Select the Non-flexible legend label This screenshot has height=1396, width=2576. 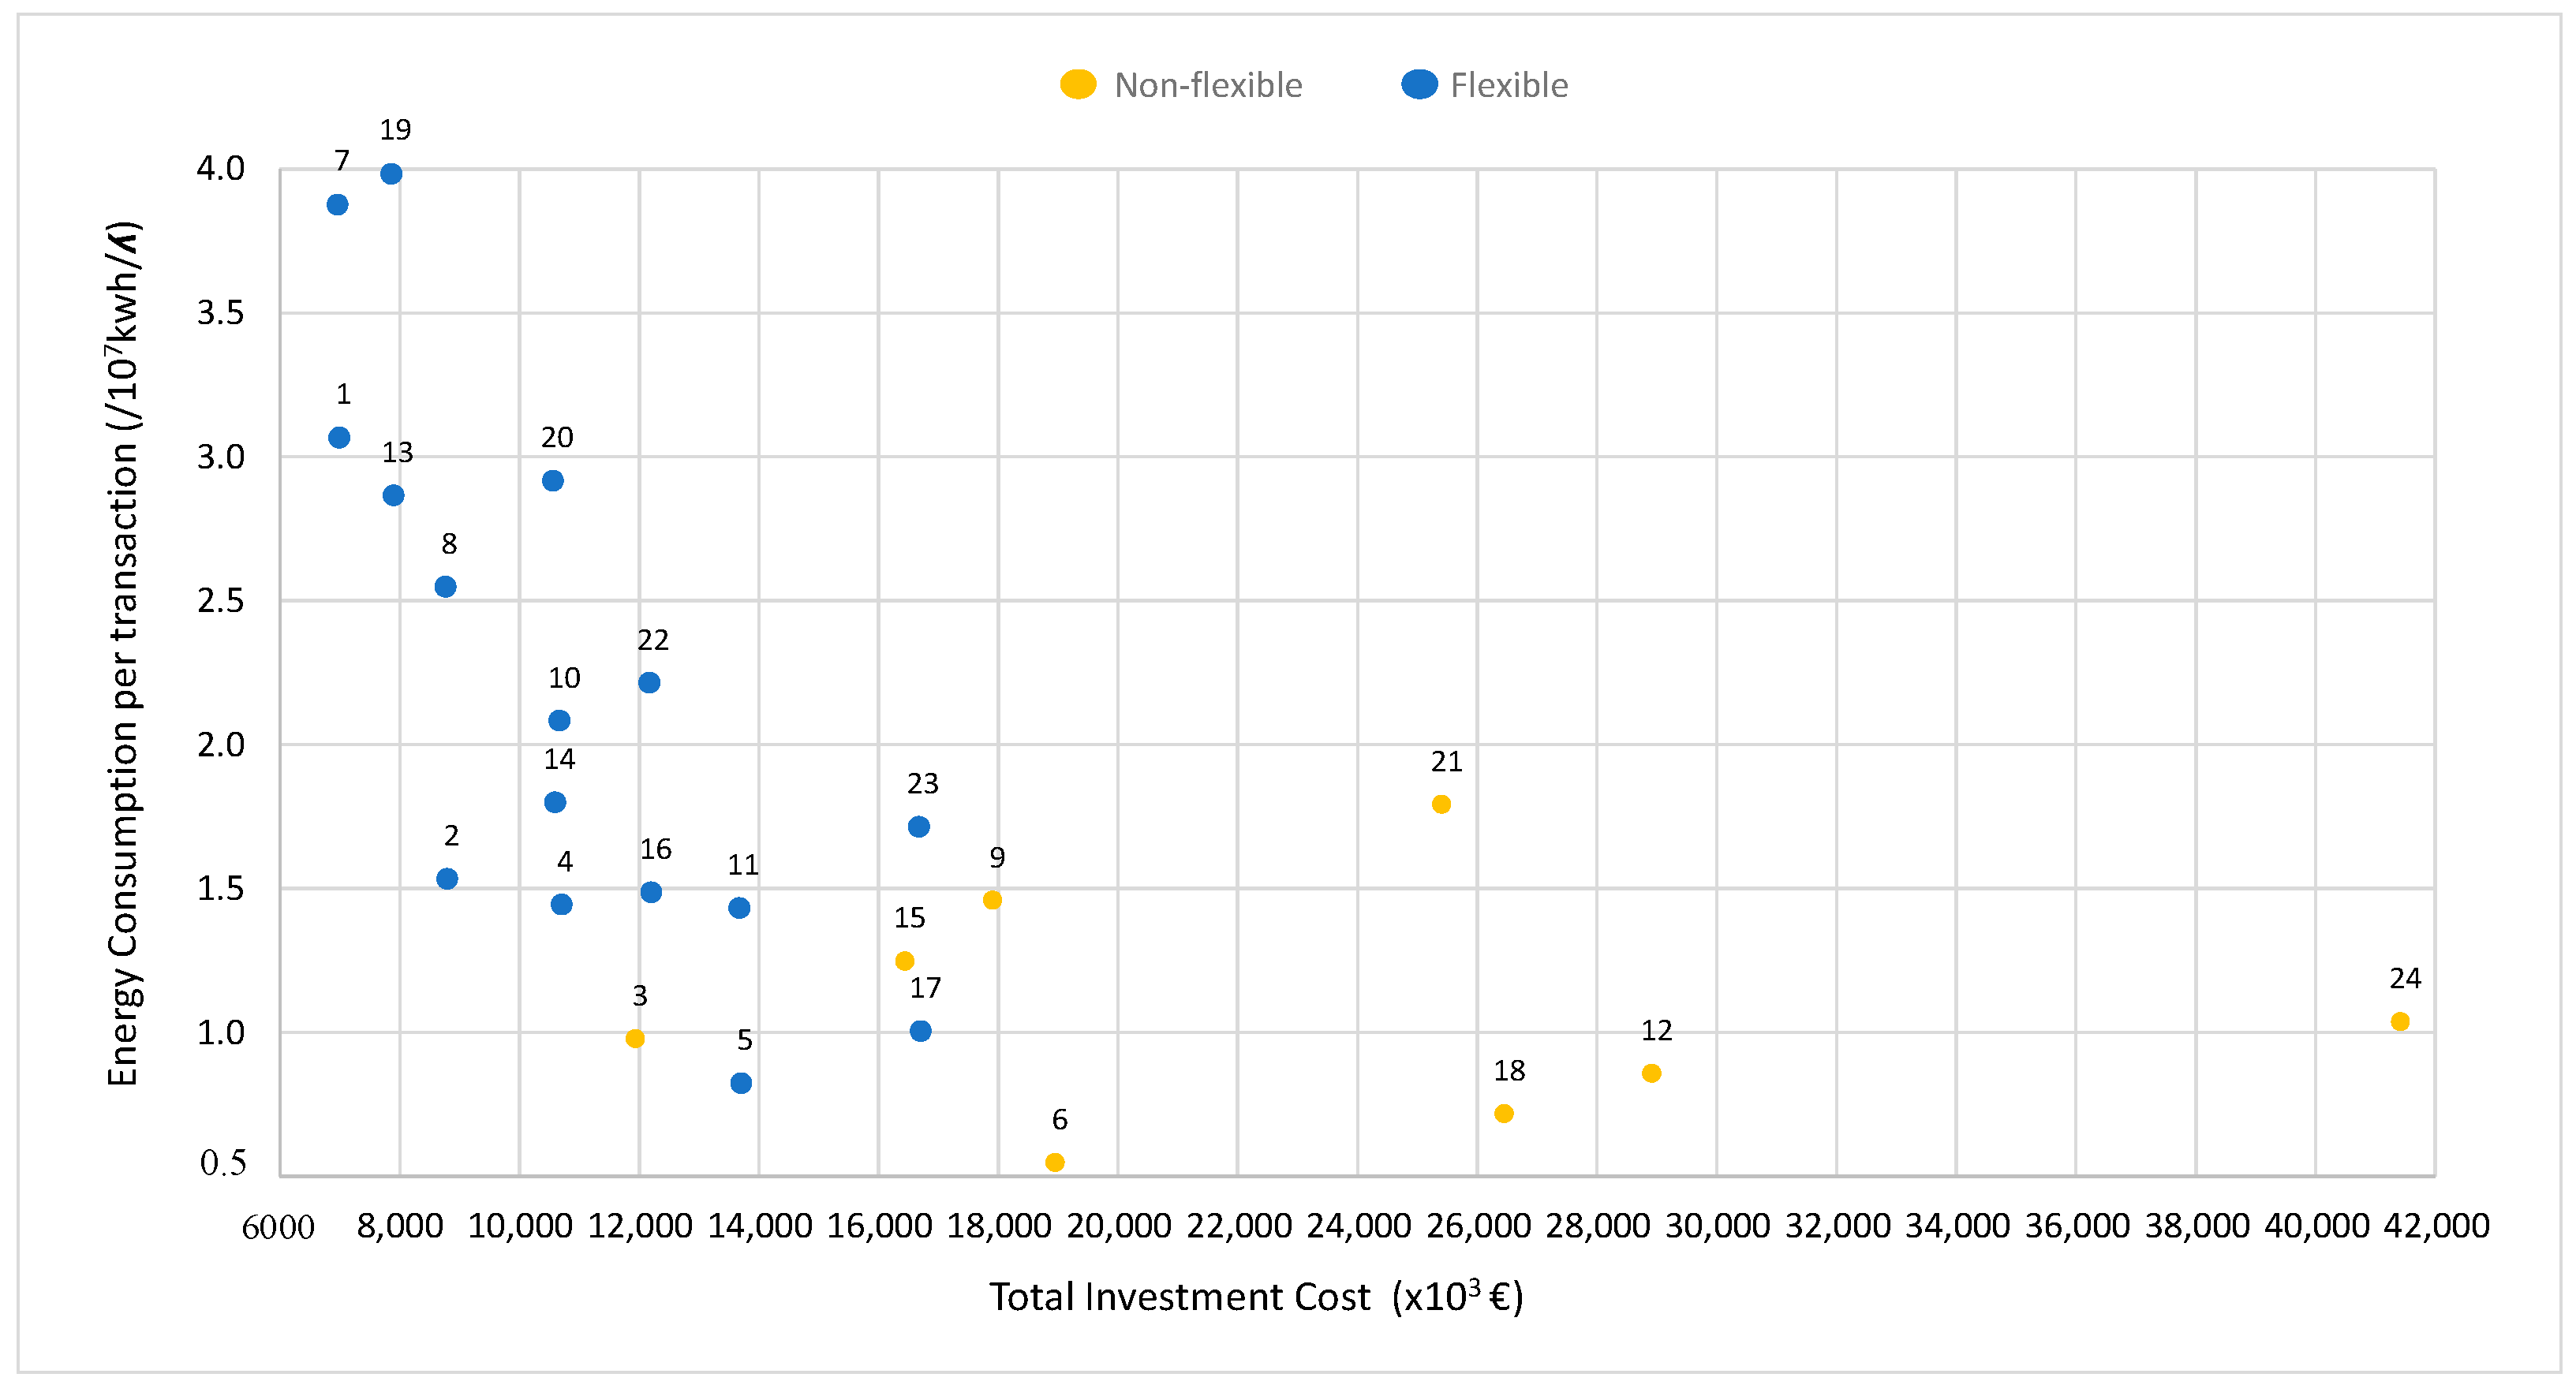(x=1207, y=85)
